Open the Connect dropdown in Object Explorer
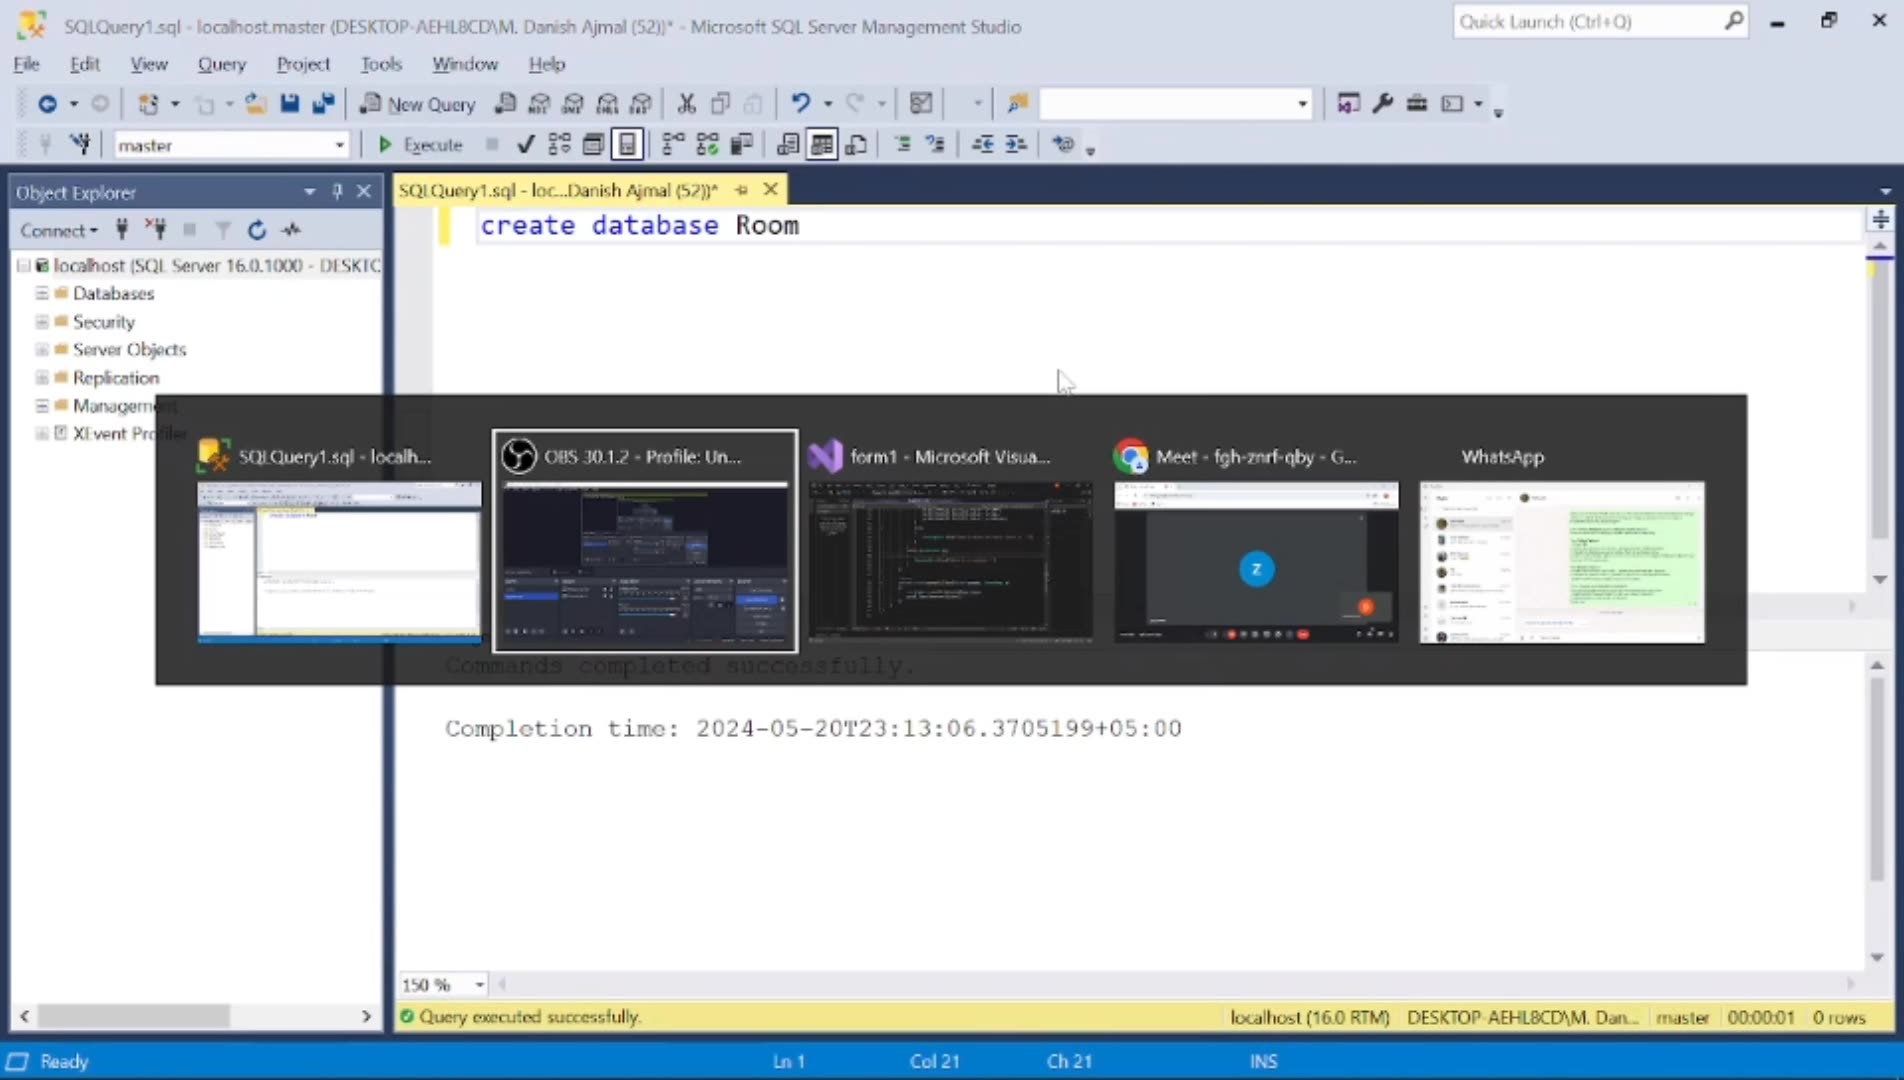Image resolution: width=1904 pixels, height=1080 pixels. [x=58, y=230]
